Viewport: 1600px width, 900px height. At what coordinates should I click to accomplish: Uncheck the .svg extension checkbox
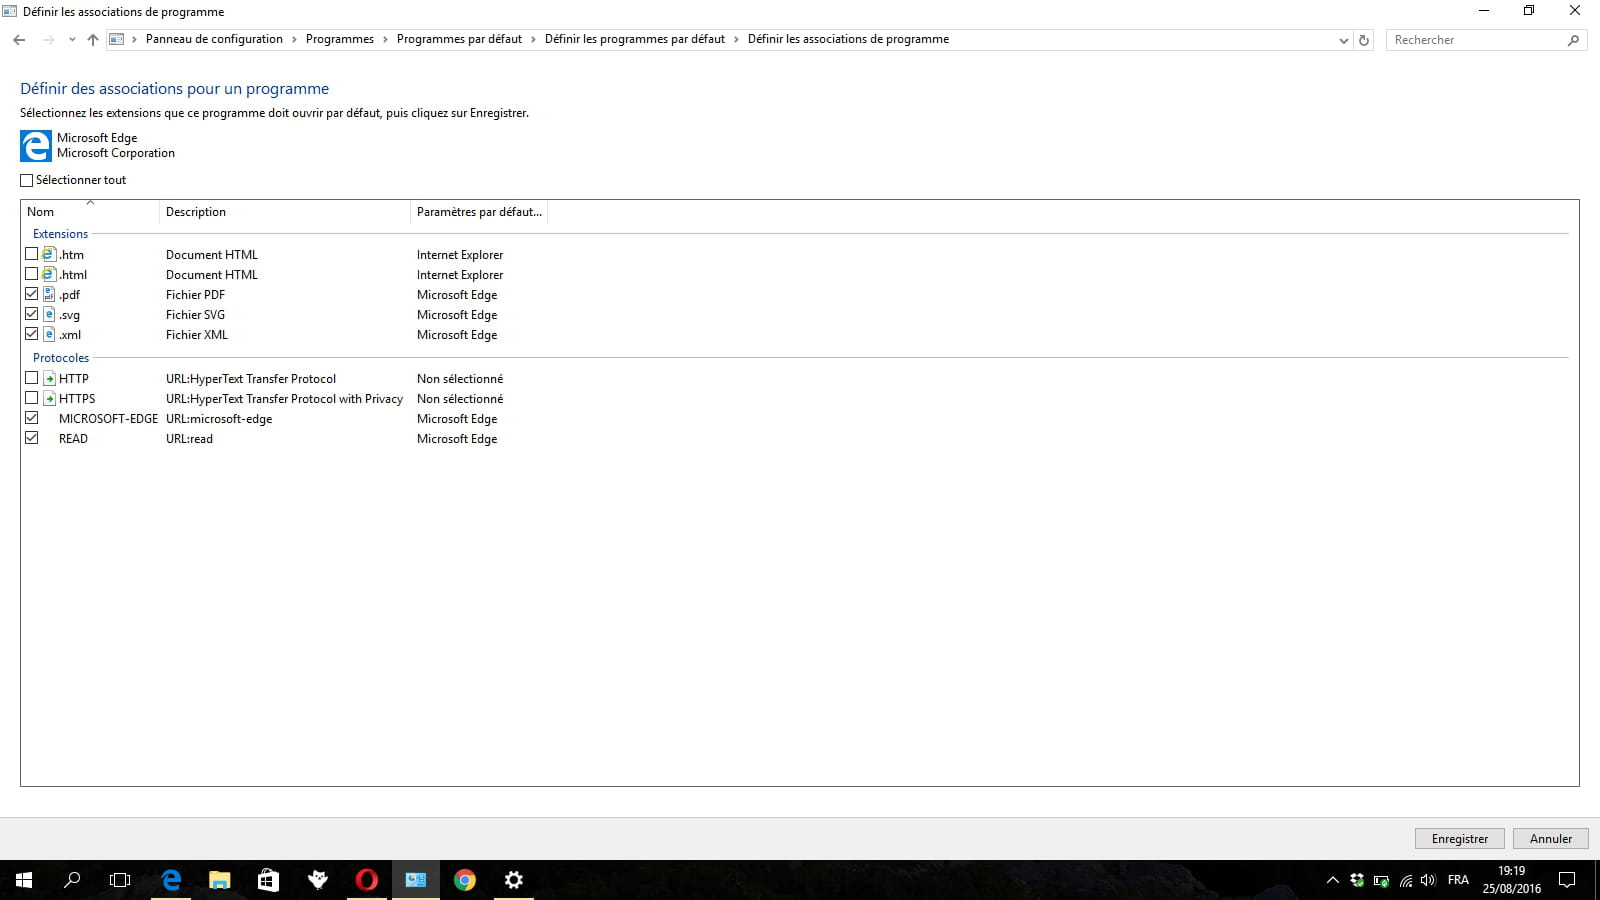tap(32, 314)
